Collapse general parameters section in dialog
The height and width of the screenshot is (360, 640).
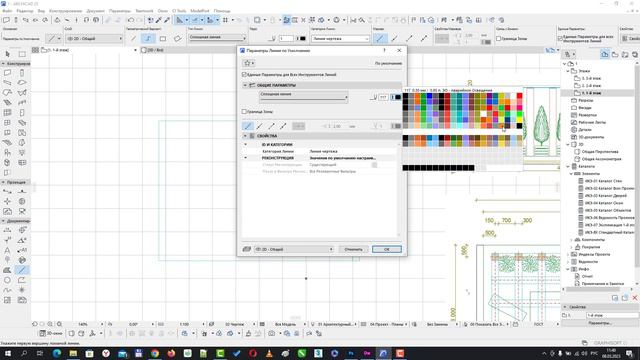tap(245, 85)
